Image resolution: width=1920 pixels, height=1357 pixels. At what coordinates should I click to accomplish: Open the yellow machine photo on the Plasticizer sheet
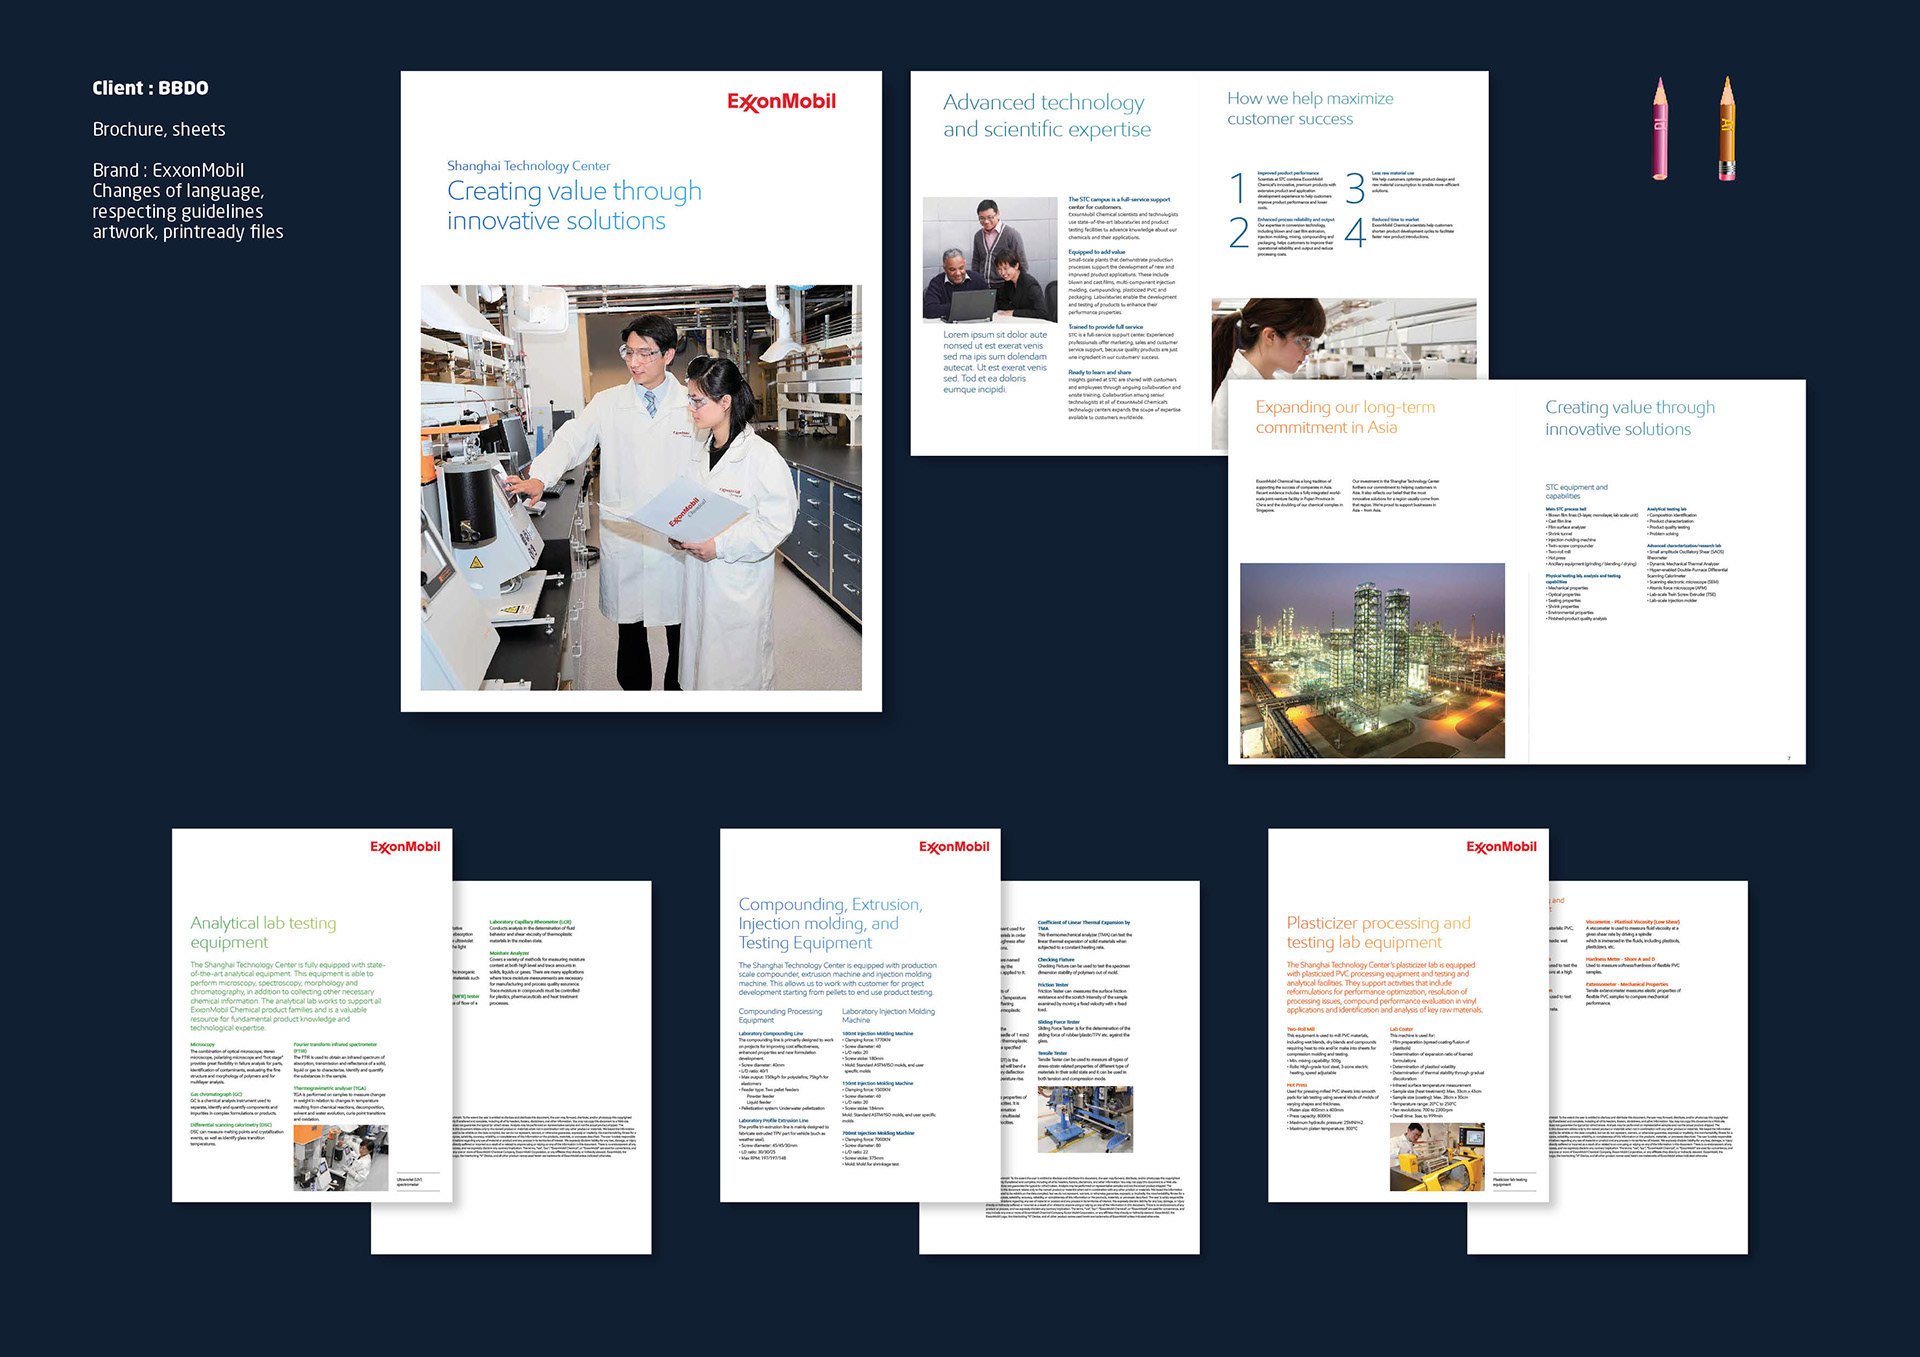tap(1437, 1156)
